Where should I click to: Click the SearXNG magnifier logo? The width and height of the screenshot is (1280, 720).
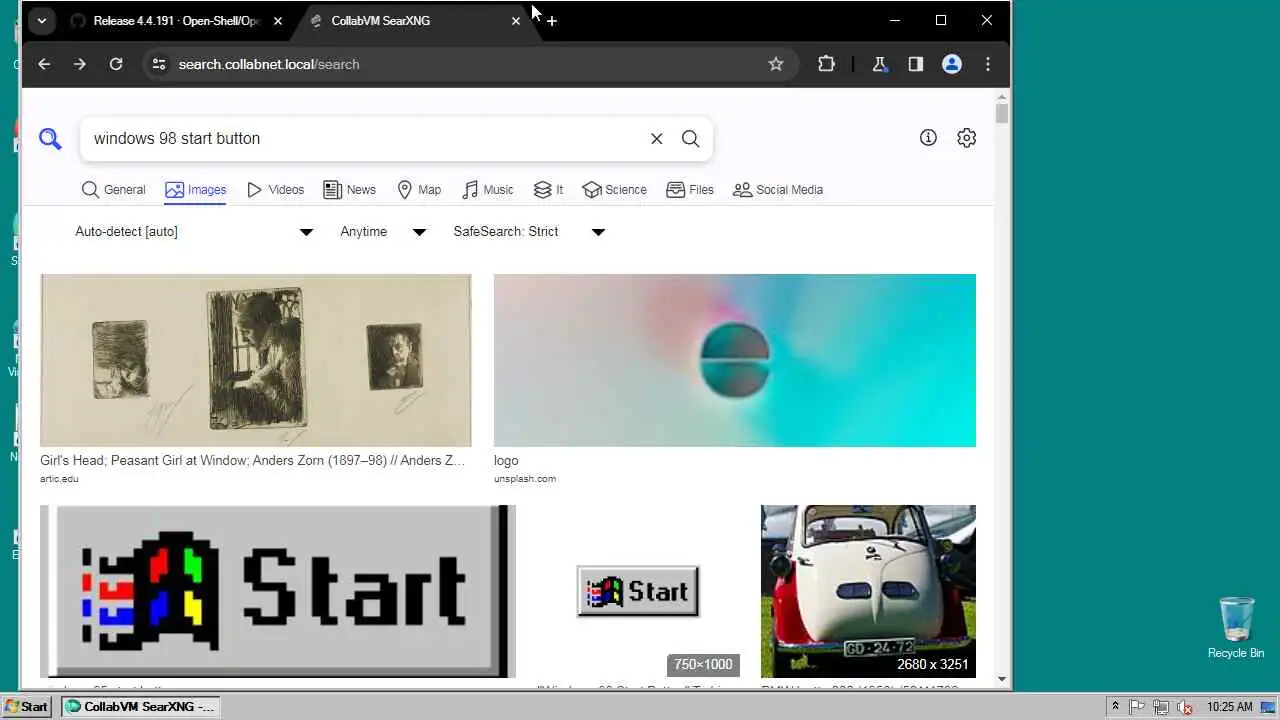pyautogui.click(x=50, y=139)
